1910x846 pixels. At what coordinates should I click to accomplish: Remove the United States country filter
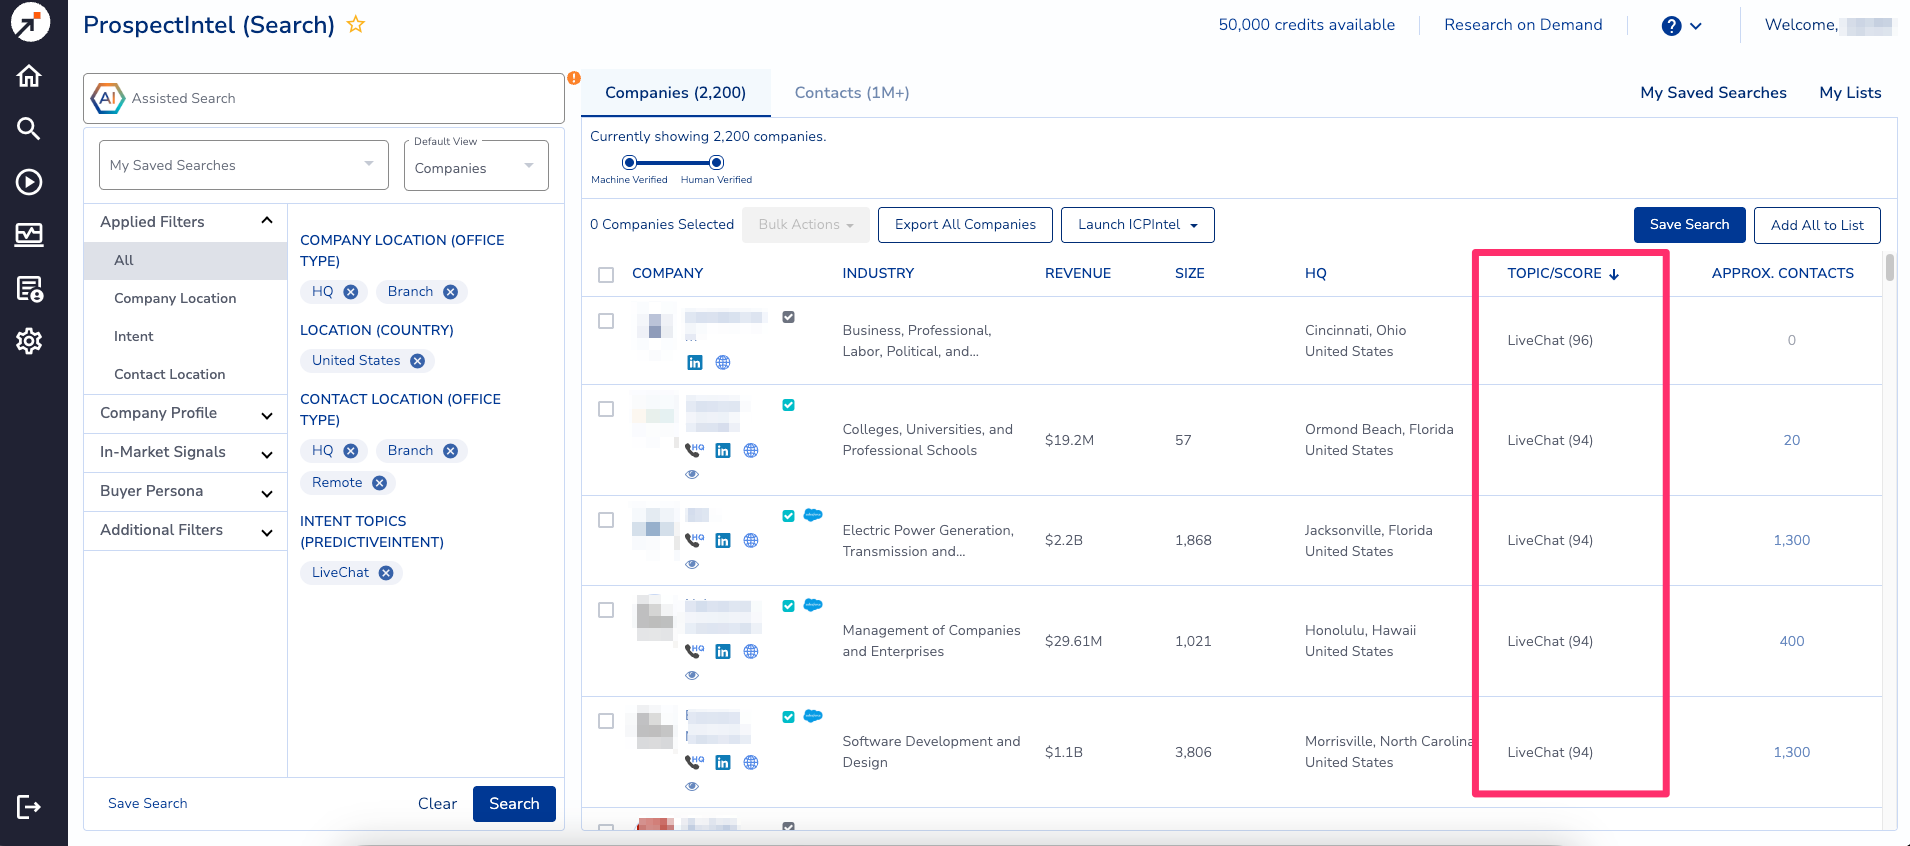(x=417, y=361)
